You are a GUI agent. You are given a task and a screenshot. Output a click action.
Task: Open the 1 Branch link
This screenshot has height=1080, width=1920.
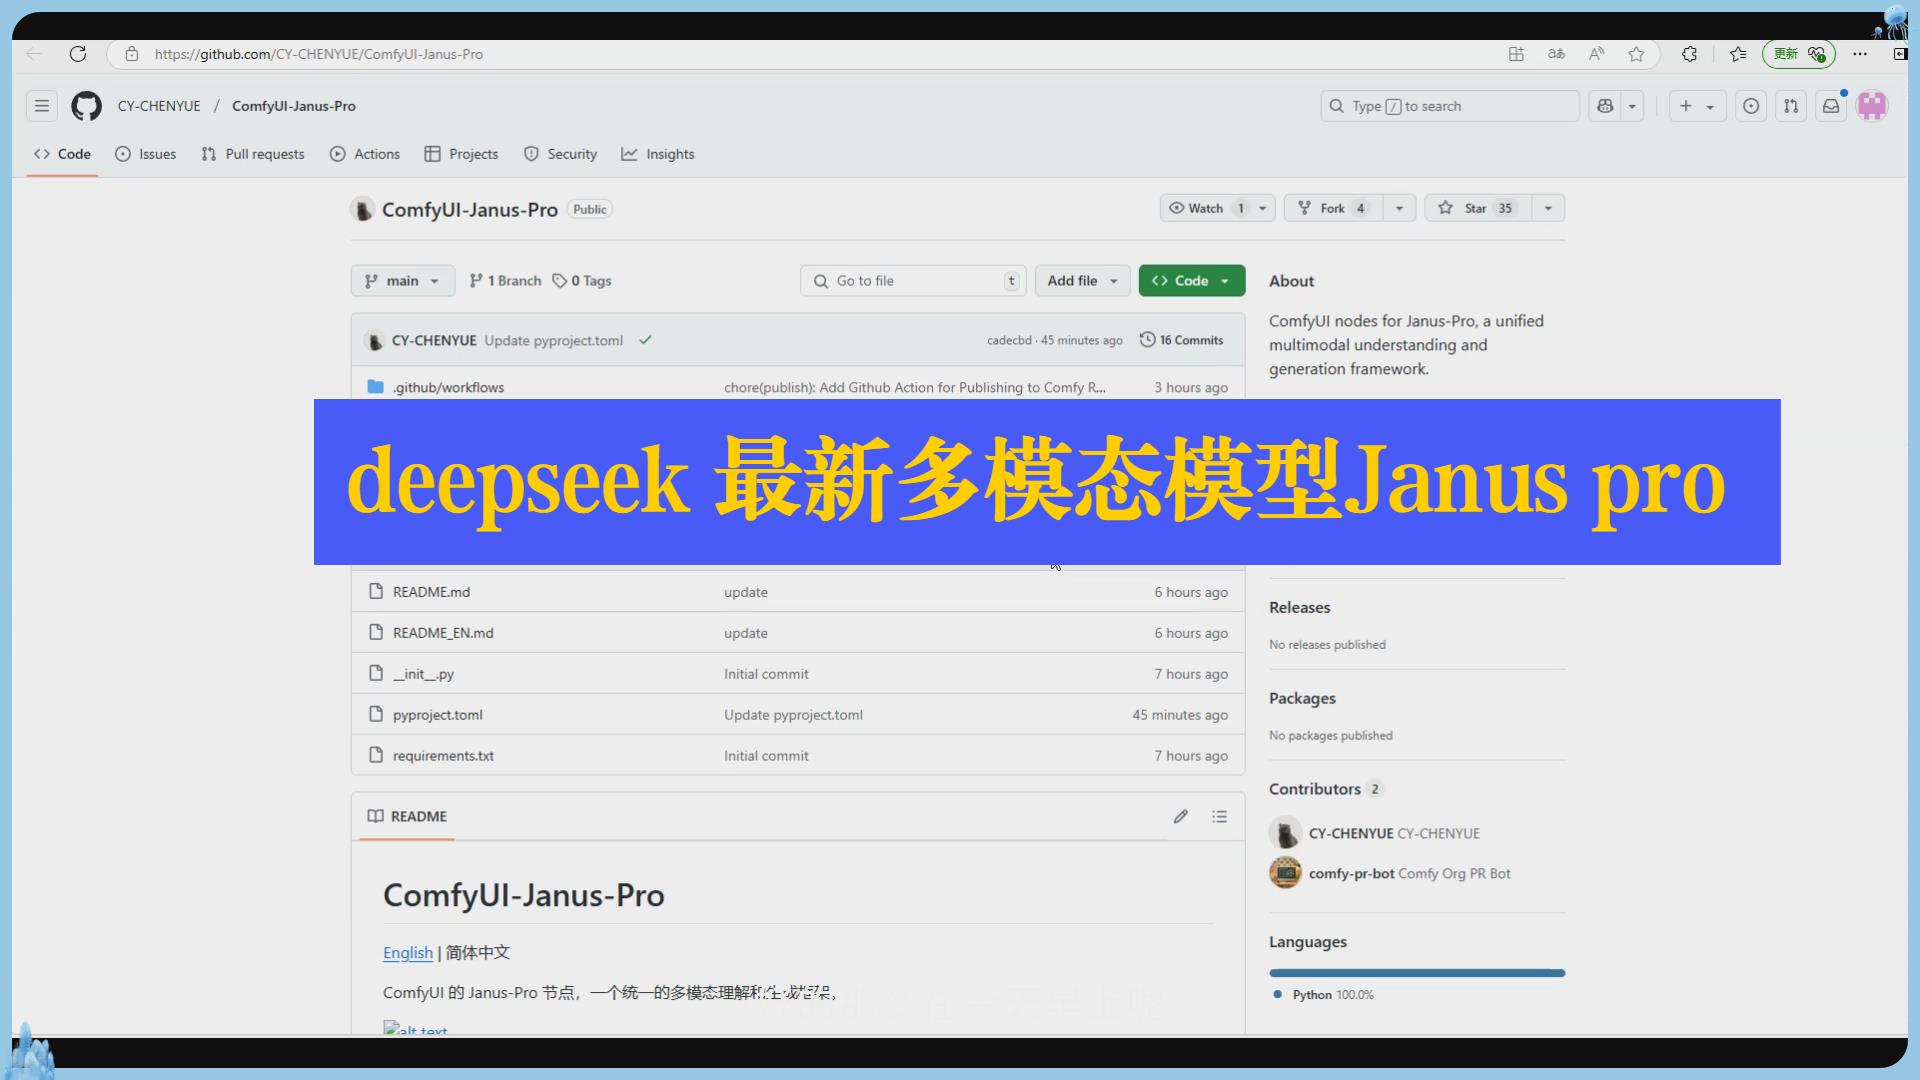[505, 281]
